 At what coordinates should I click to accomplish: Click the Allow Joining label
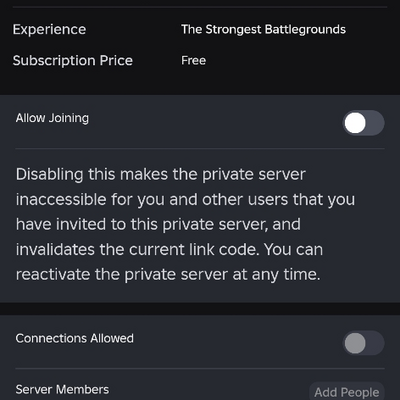coord(52,118)
